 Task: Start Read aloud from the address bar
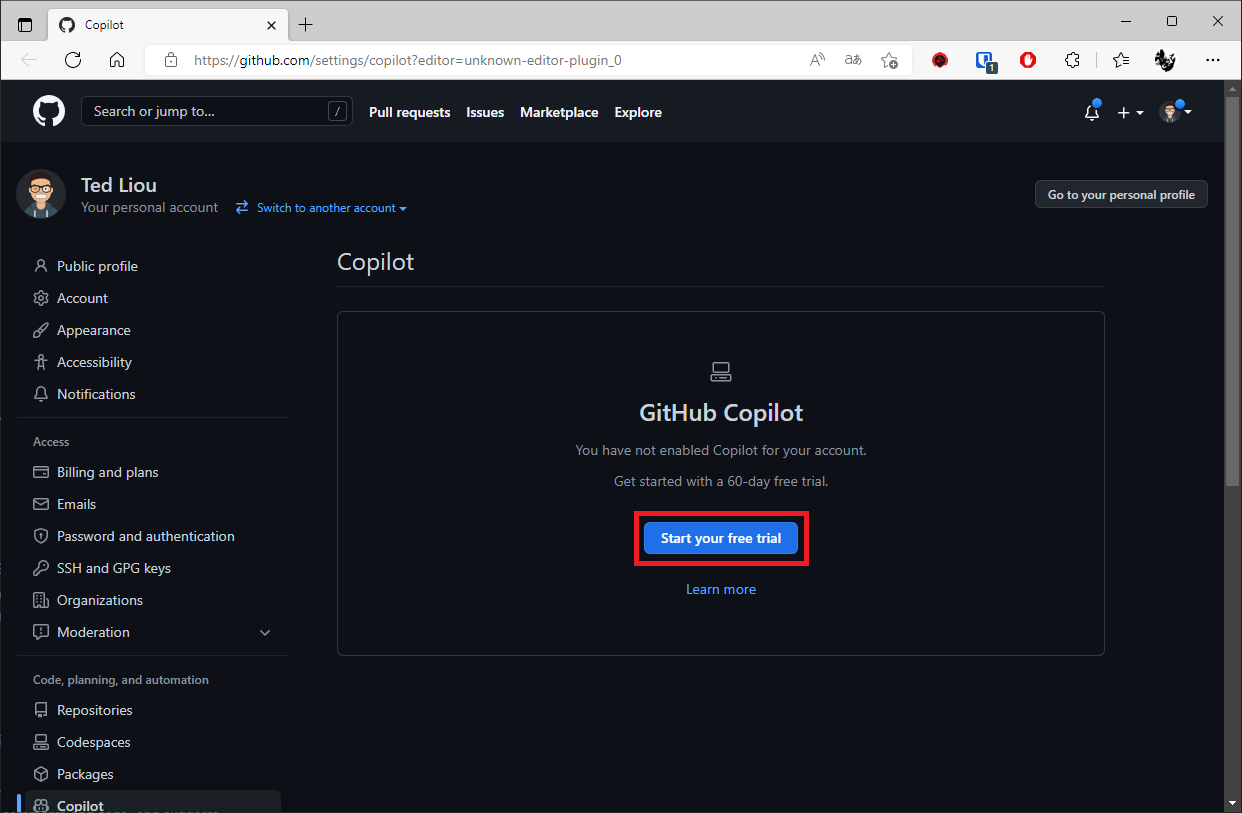tap(818, 60)
